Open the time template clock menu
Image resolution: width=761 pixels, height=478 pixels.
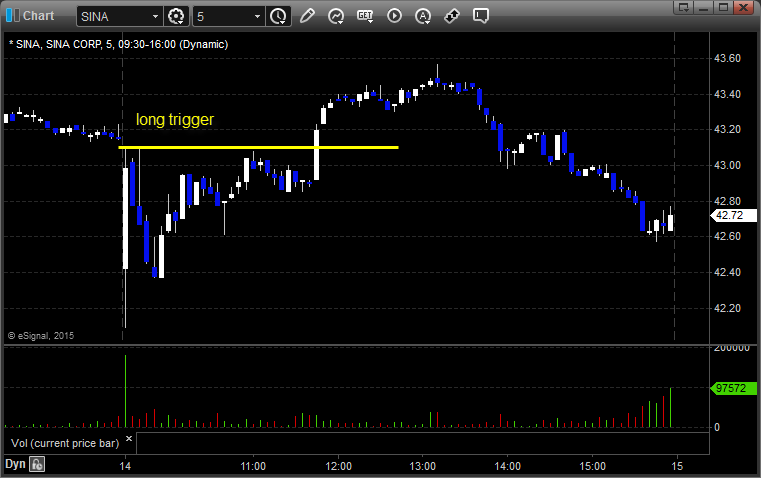[x=278, y=16]
